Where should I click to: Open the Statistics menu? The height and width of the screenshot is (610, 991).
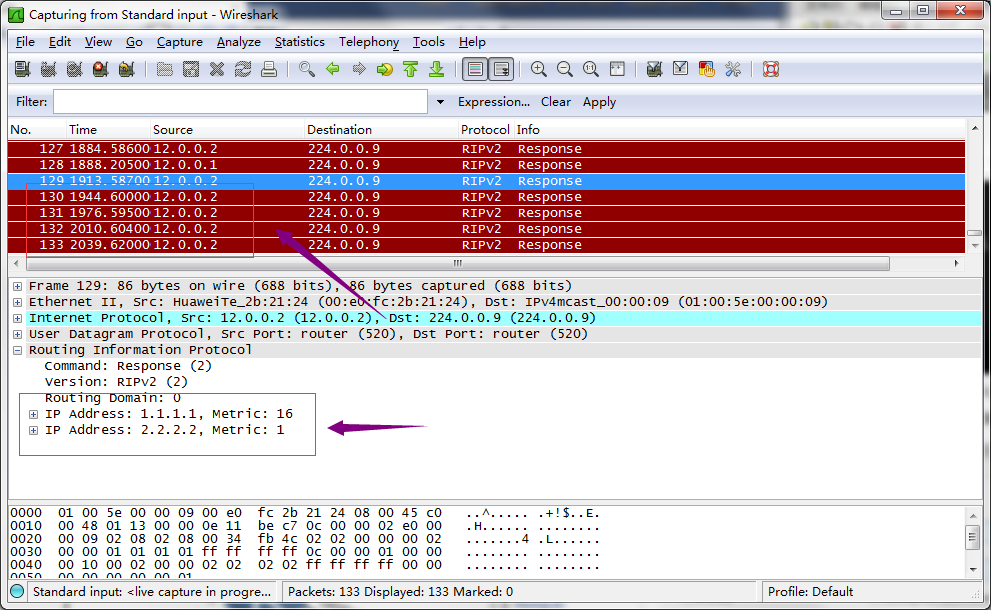(x=300, y=42)
